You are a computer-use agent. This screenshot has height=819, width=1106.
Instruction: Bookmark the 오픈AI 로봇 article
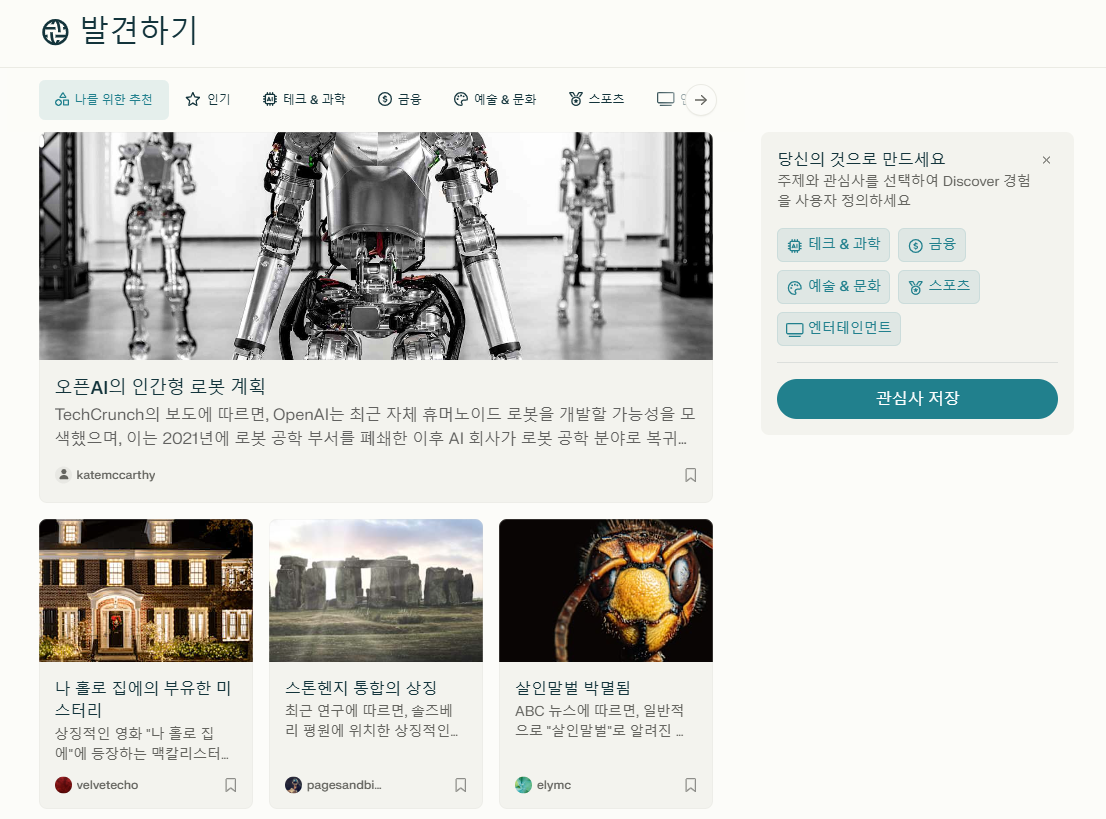[x=690, y=474]
